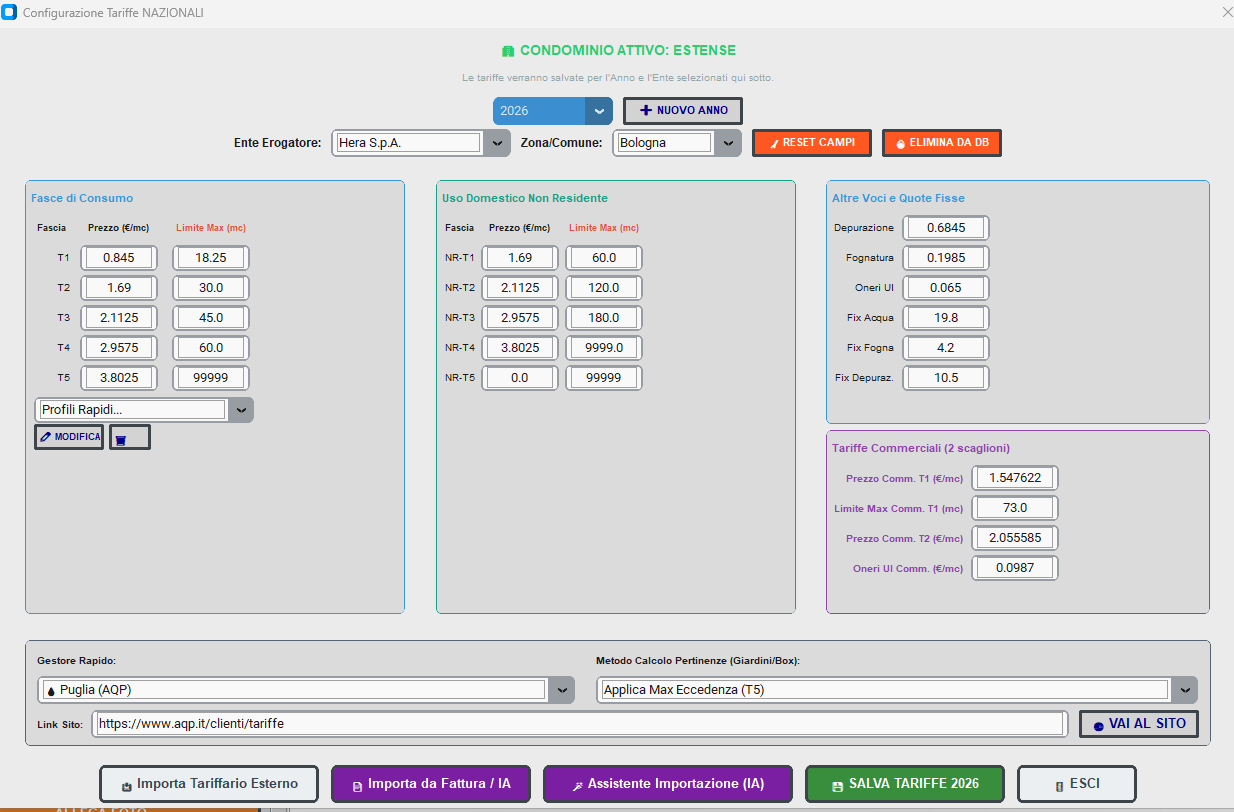Open Assistente Importazione (IA)
The image size is (1234, 812).
[x=668, y=784]
